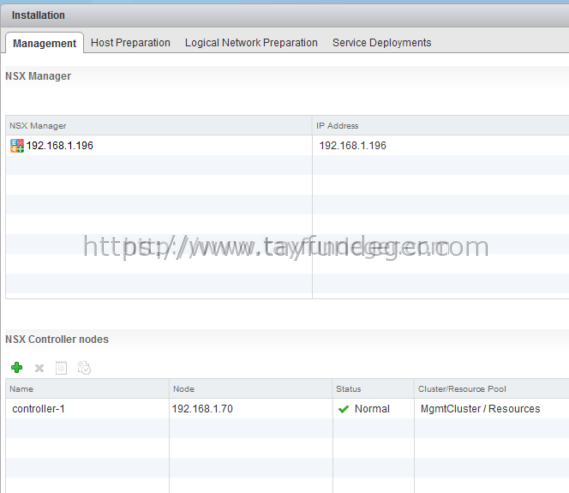The height and width of the screenshot is (493, 569).
Task: Click the node address 192.168.1.70
Action: point(202,409)
